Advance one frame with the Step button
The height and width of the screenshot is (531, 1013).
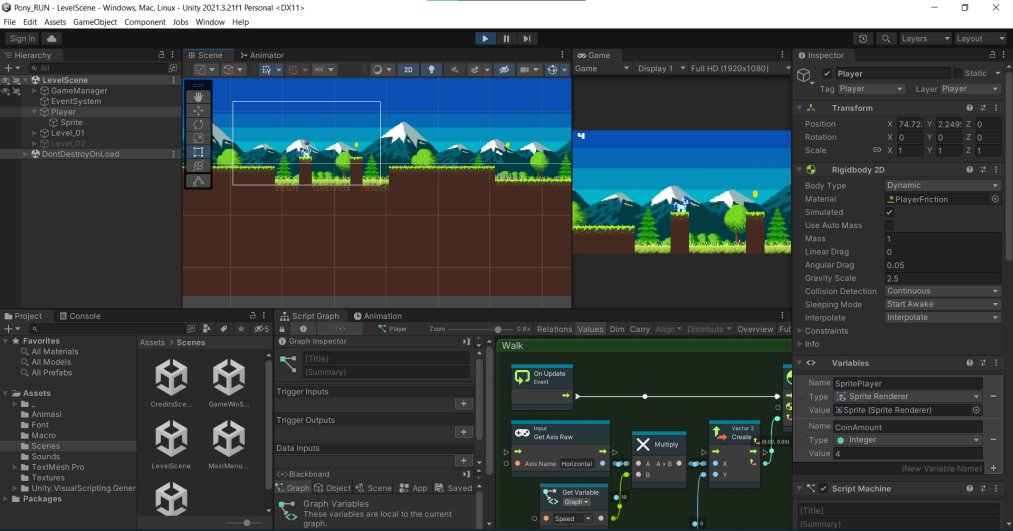(527, 39)
